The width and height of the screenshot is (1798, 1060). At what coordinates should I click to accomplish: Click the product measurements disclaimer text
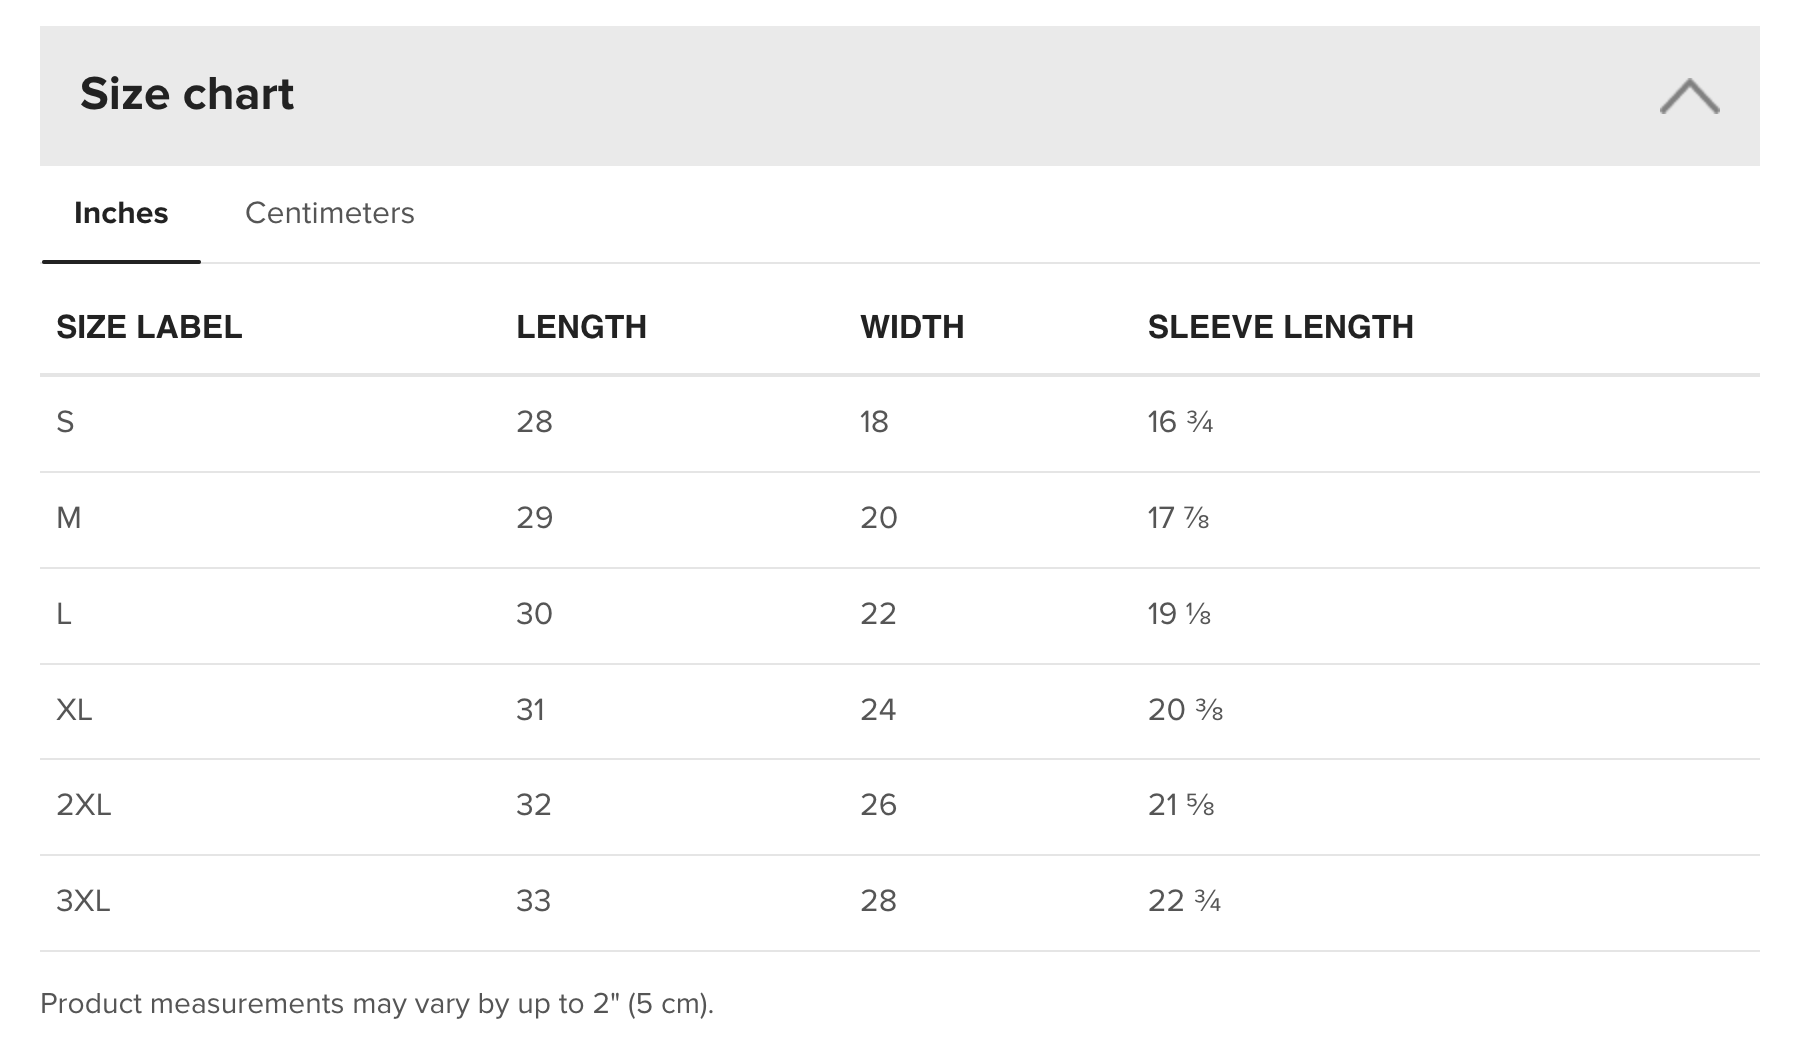tap(377, 1003)
